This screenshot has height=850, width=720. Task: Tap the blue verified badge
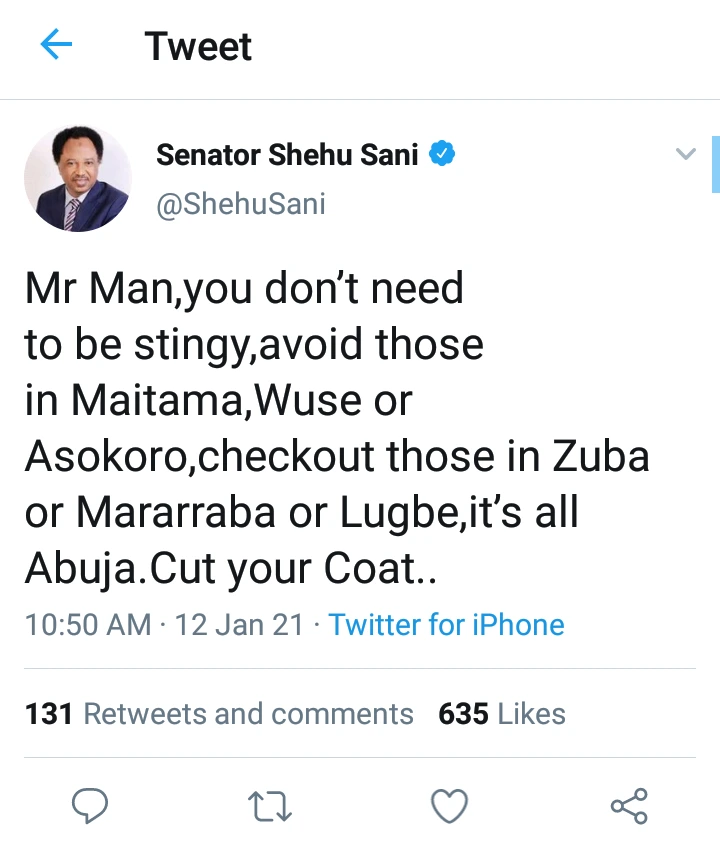pos(442,155)
